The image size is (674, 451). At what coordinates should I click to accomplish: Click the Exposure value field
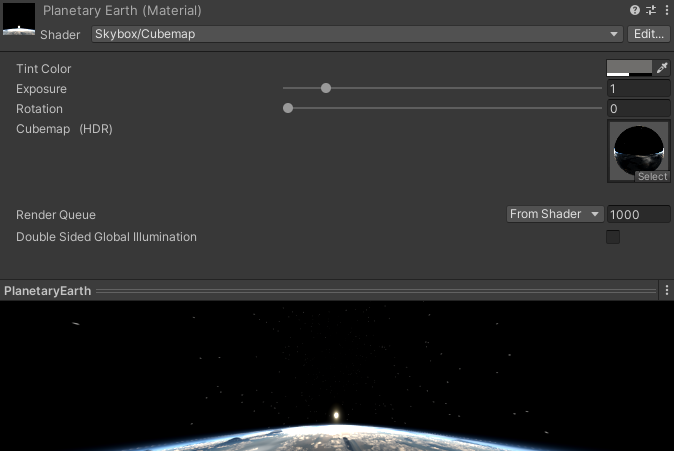(638, 89)
